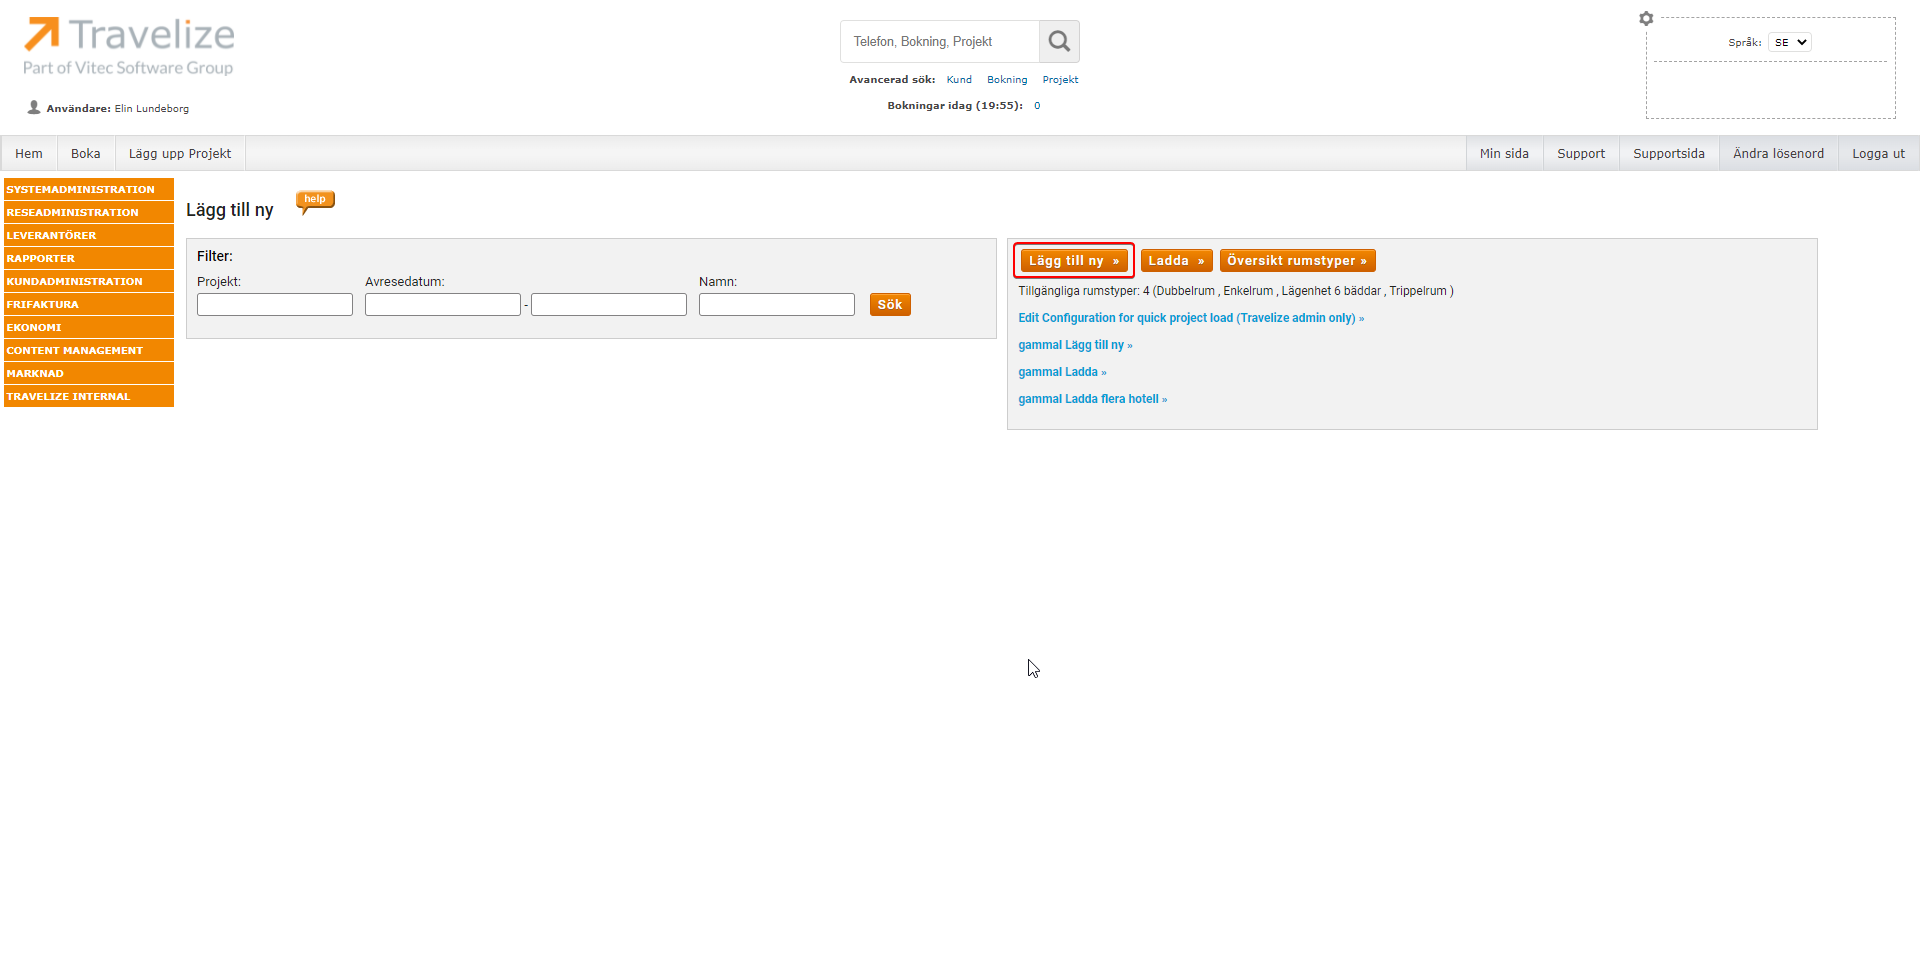Screen dimensions: 1920x969
Task: Expand KUNDADMINISTRATION sidebar section
Action: pyautogui.click(x=89, y=281)
